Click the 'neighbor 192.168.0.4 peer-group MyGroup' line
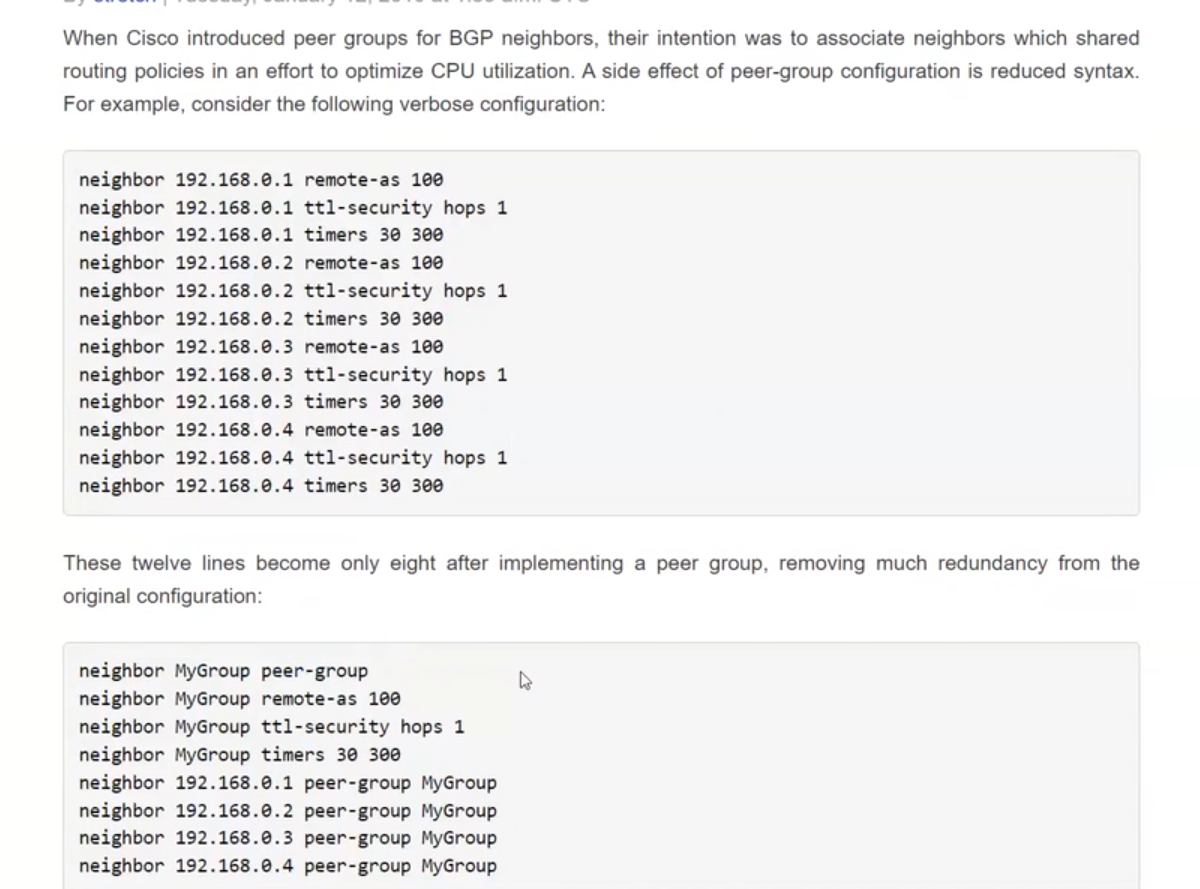The height and width of the screenshot is (889, 1200). coord(287,866)
